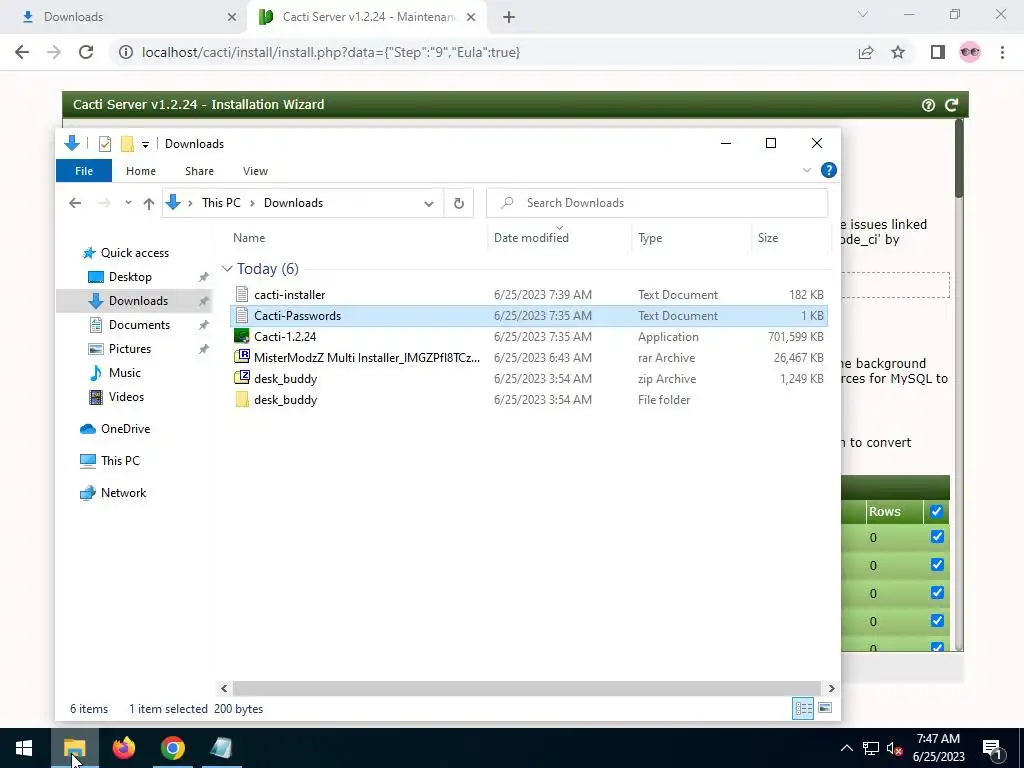
Task: Click the Explorer back arrow
Action: pos(75,203)
